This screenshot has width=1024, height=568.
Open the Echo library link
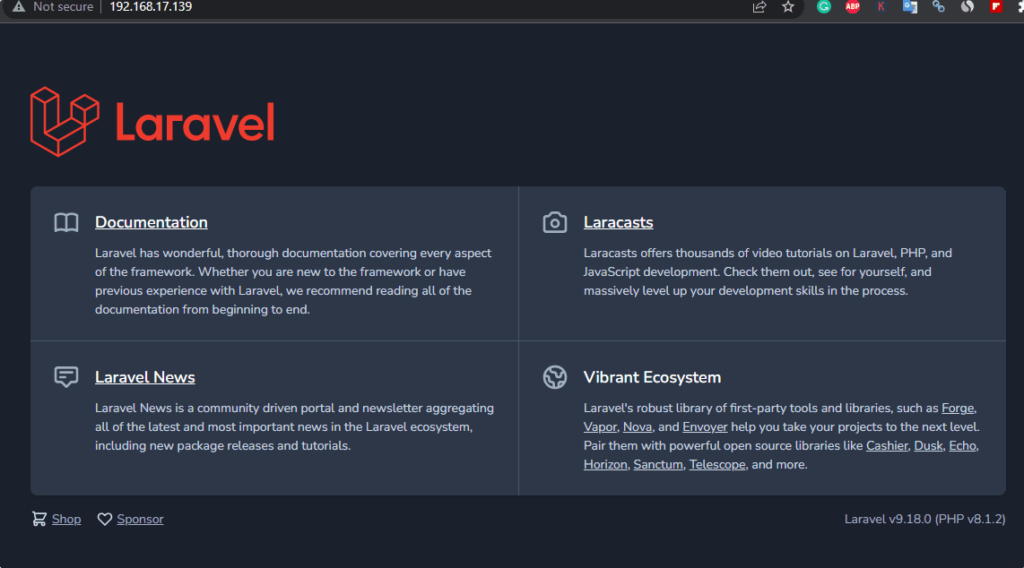[x=963, y=446]
